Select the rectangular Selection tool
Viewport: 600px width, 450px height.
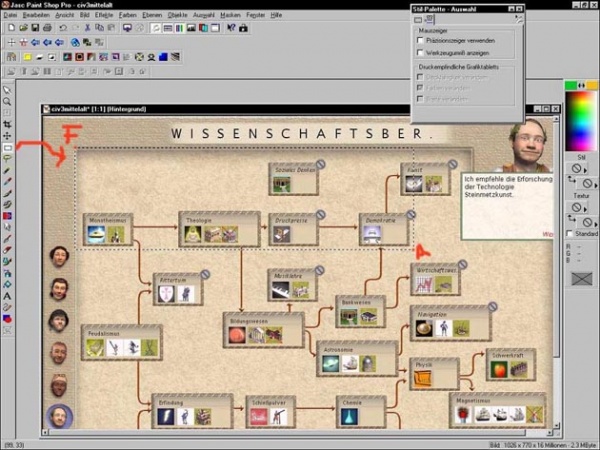coord(7,147)
